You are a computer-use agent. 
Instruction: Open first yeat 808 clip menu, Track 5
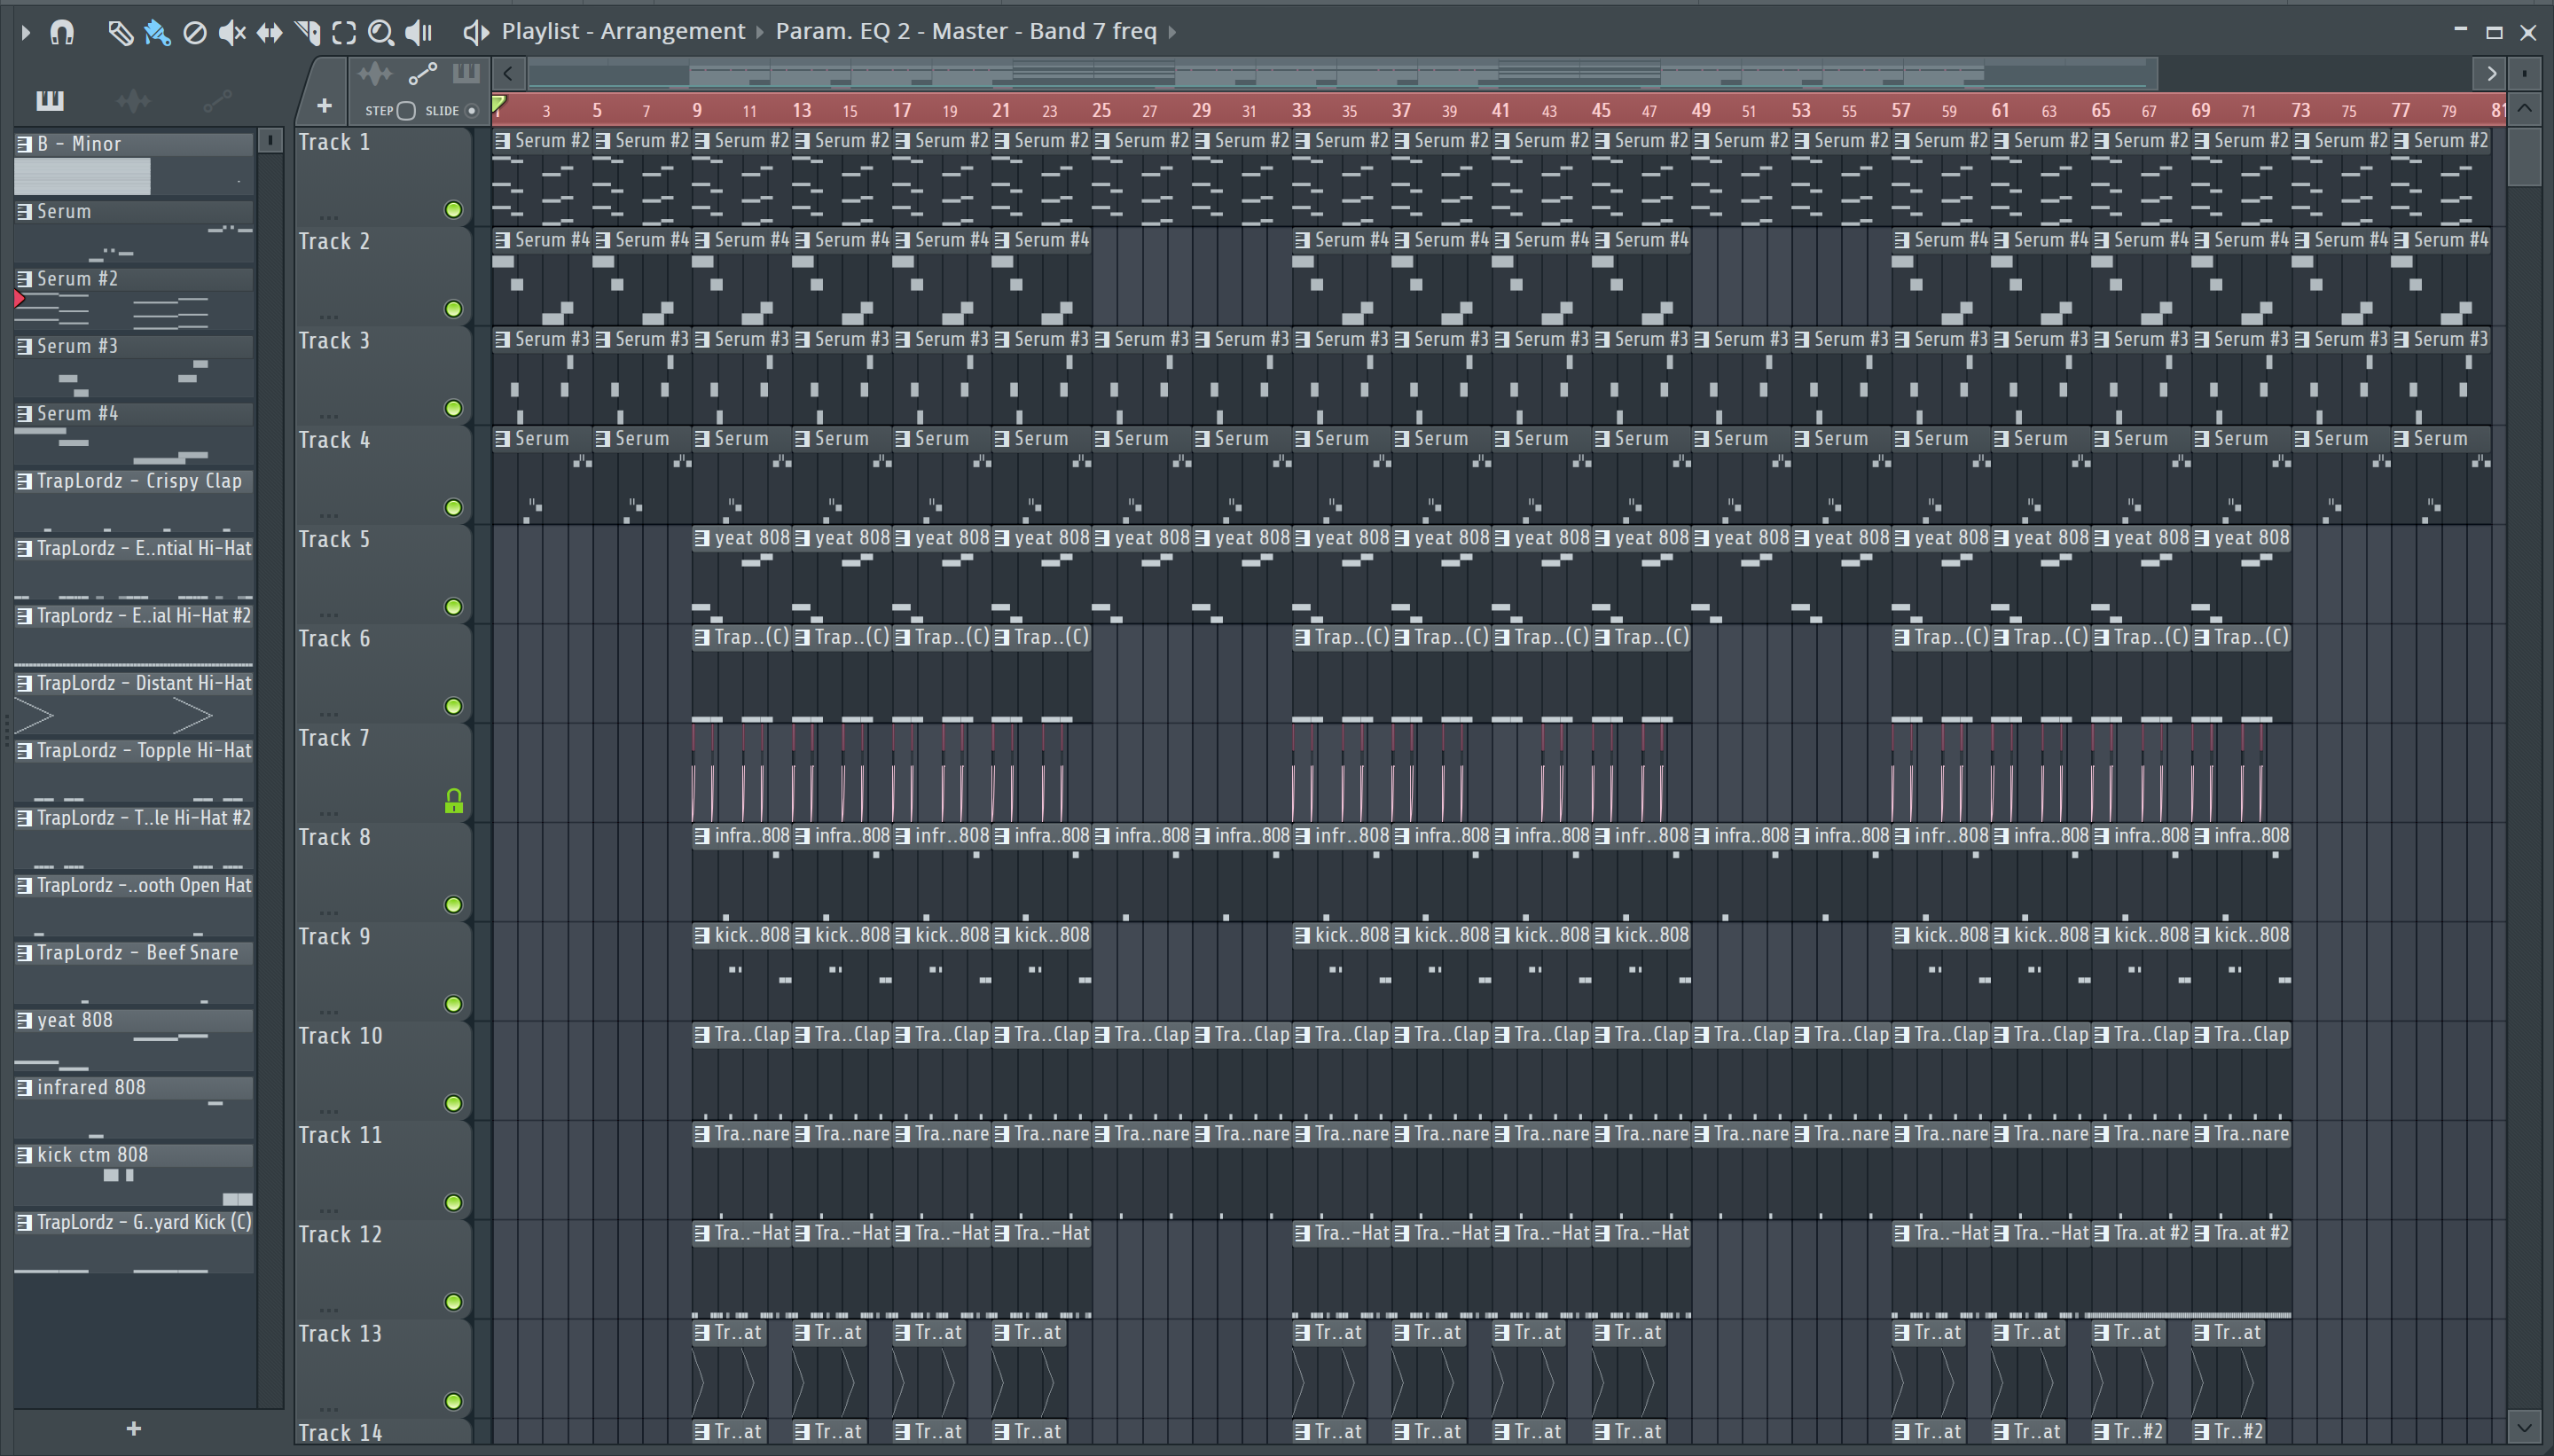click(702, 538)
